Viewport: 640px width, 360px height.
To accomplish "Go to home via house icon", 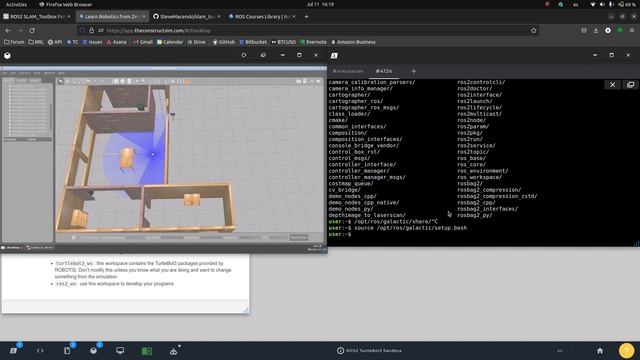I will tap(600, 351).
